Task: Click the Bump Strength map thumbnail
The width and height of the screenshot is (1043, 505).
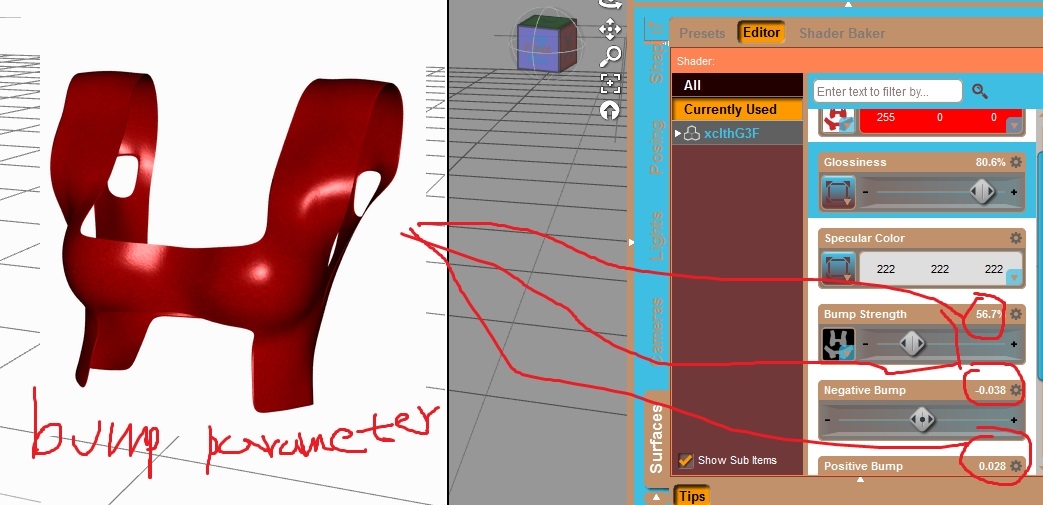Action: [838, 344]
